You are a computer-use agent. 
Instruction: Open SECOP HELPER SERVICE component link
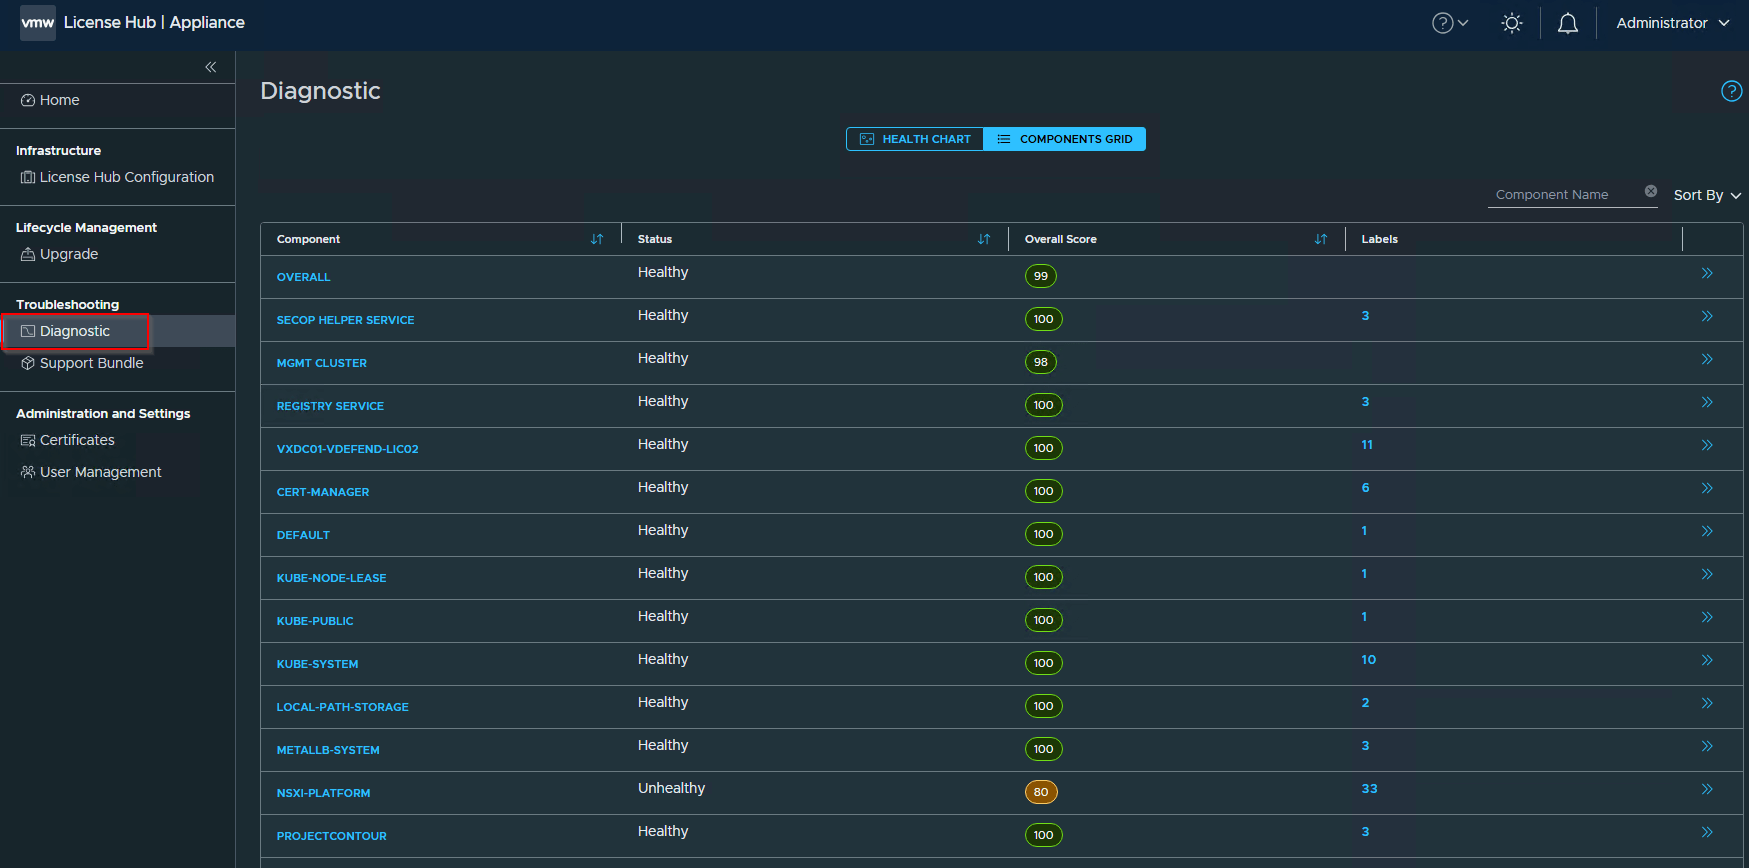tap(345, 320)
